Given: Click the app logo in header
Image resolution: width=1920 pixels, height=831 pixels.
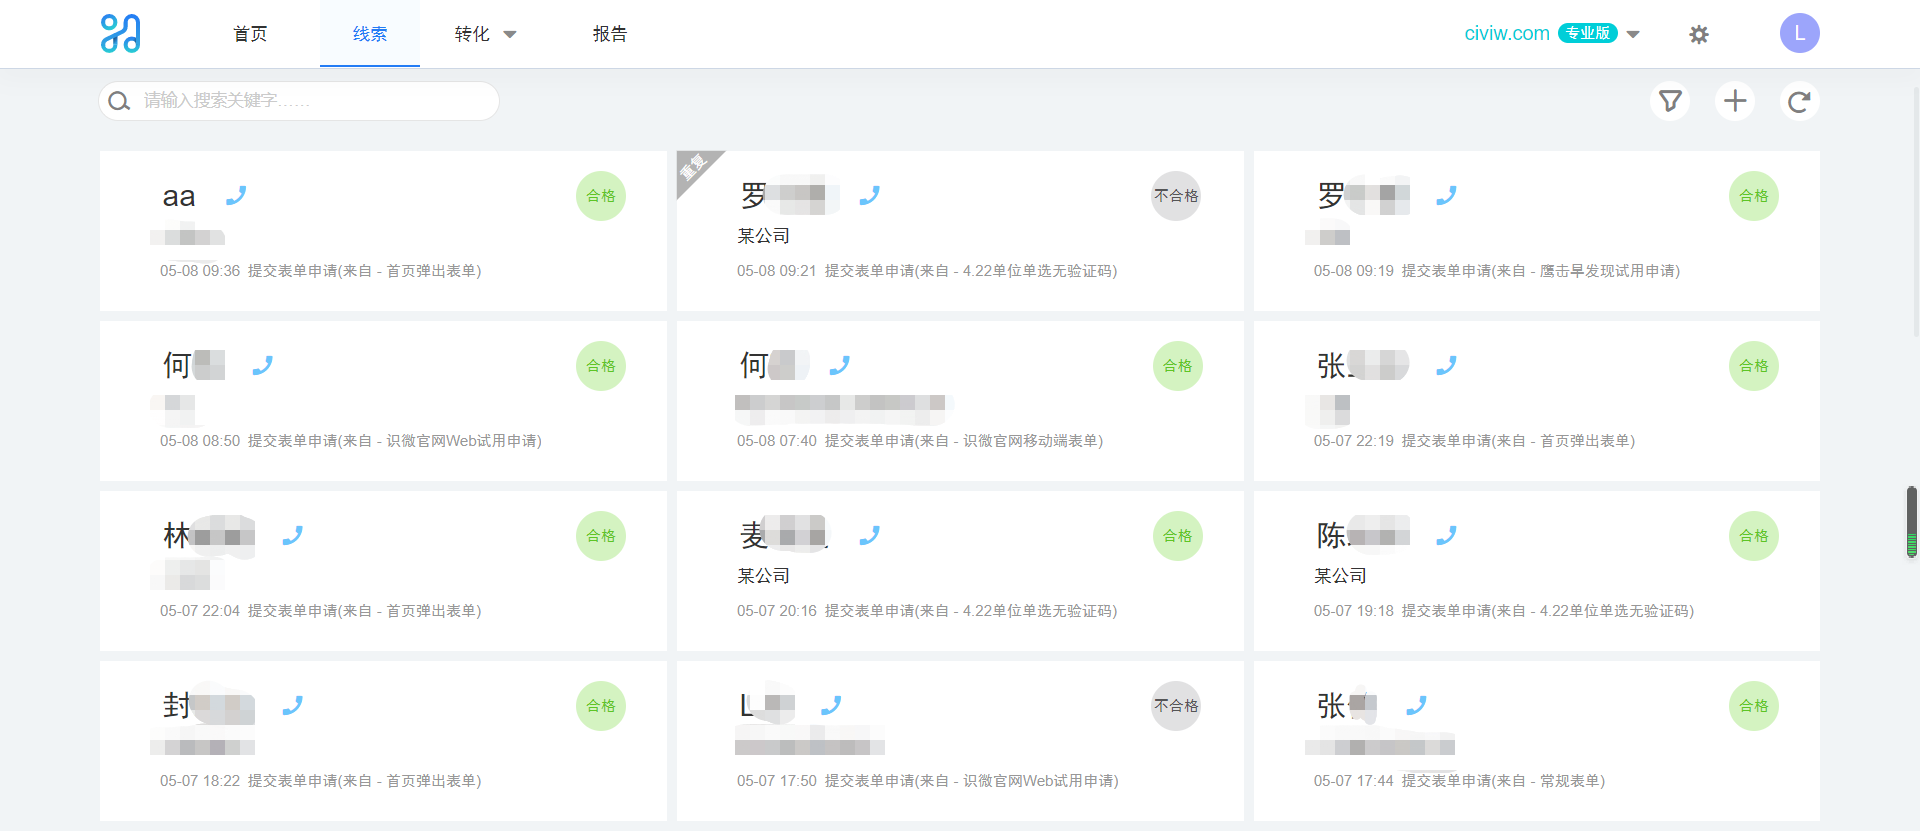Looking at the screenshot, I should coord(121,34).
